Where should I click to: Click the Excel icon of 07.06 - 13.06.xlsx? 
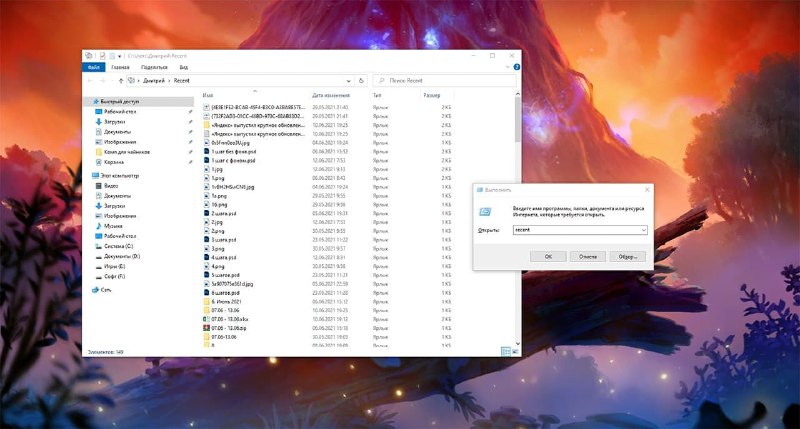(x=207, y=319)
